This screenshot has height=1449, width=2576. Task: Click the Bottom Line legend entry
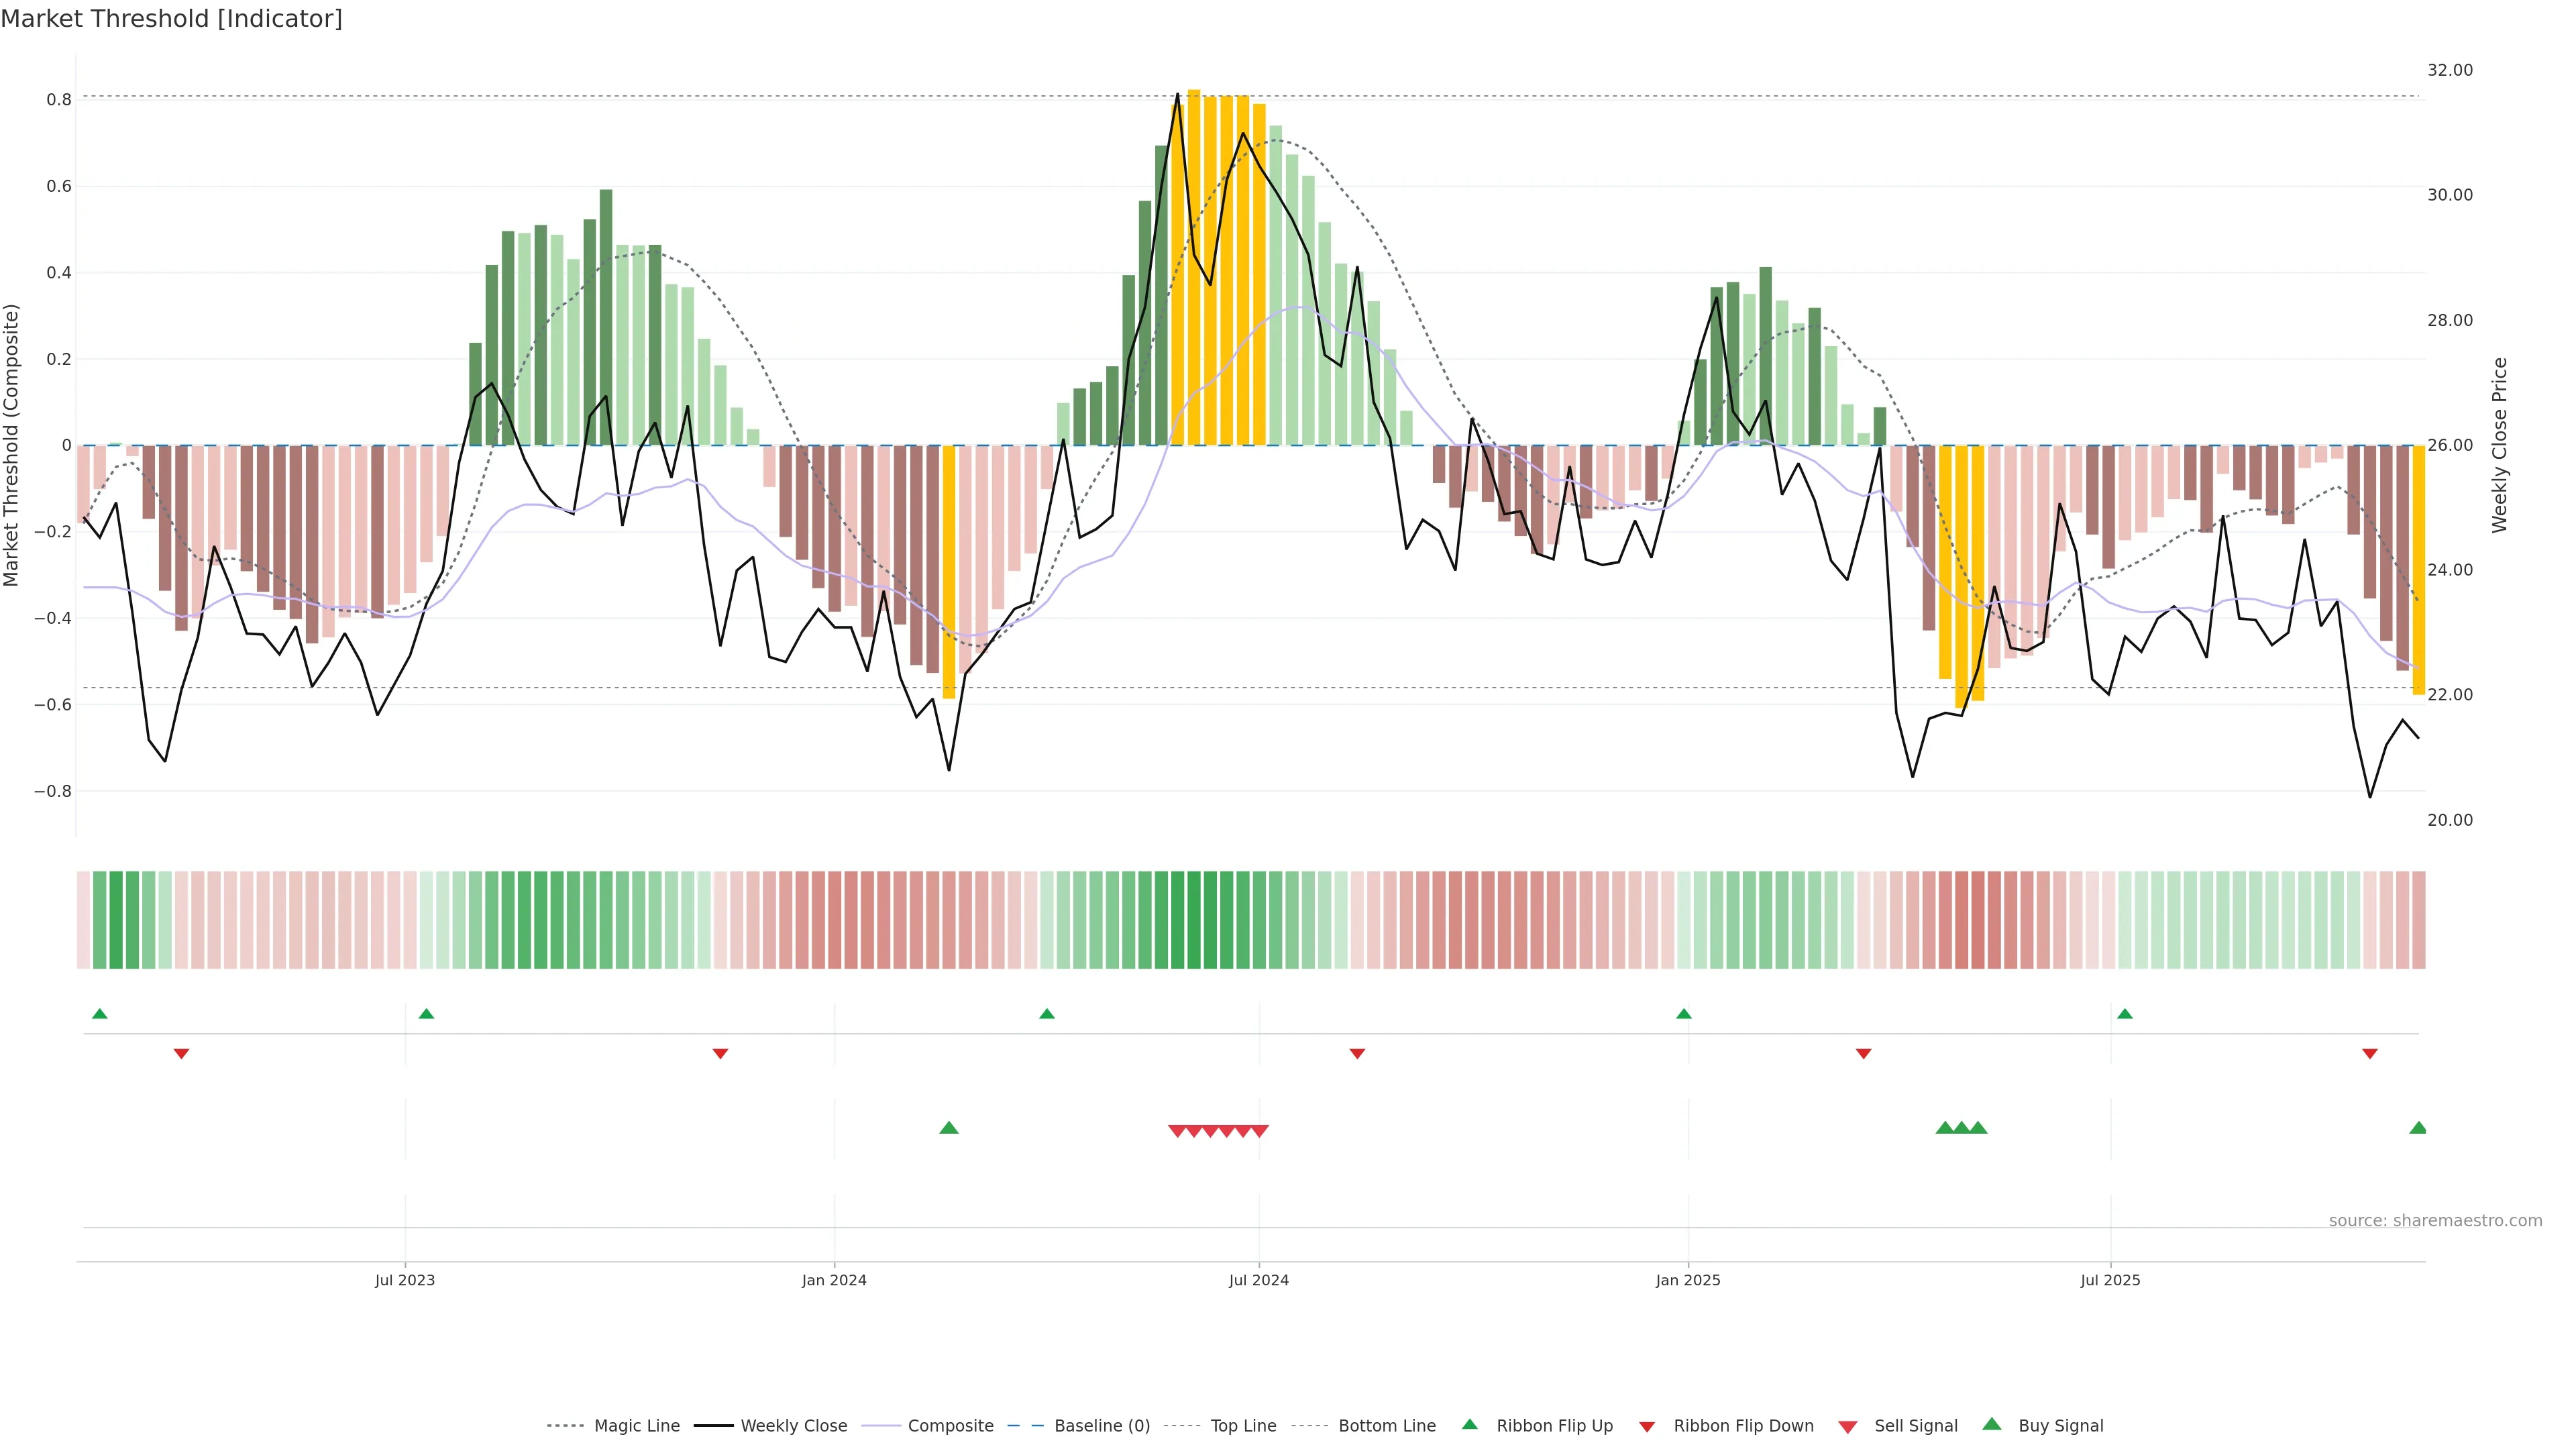click(x=1386, y=1426)
